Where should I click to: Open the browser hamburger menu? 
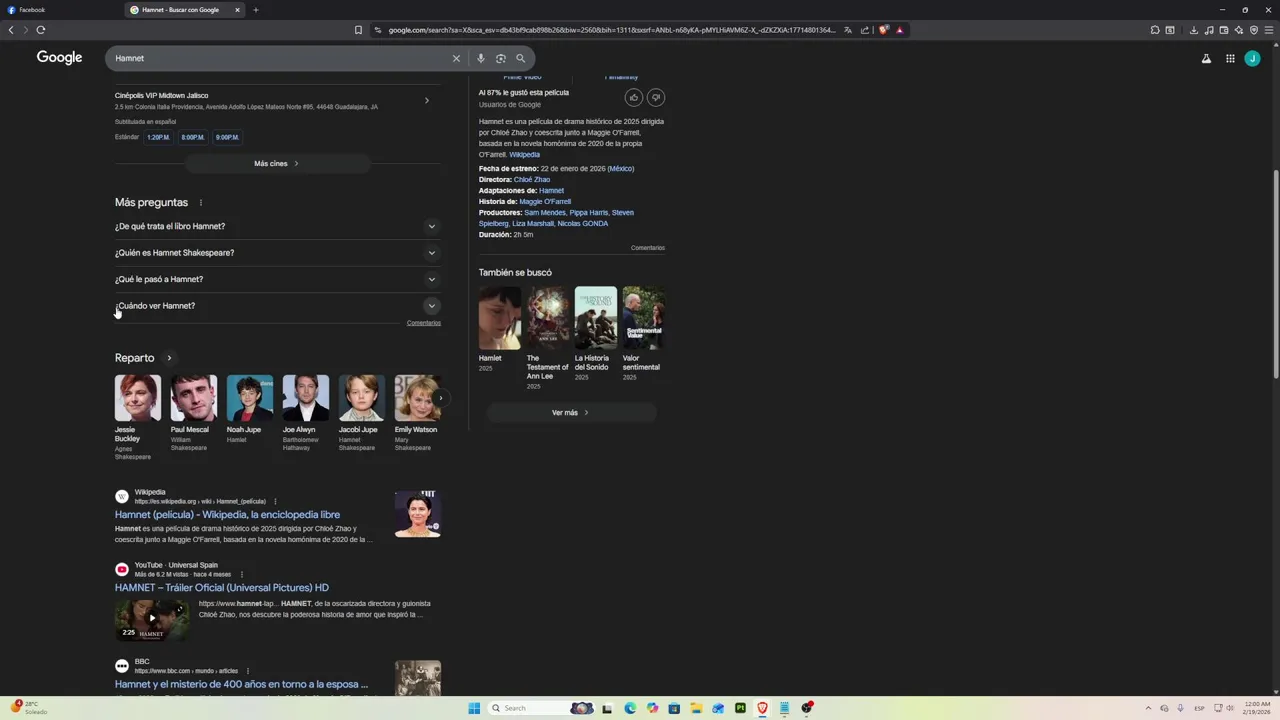point(1269,30)
